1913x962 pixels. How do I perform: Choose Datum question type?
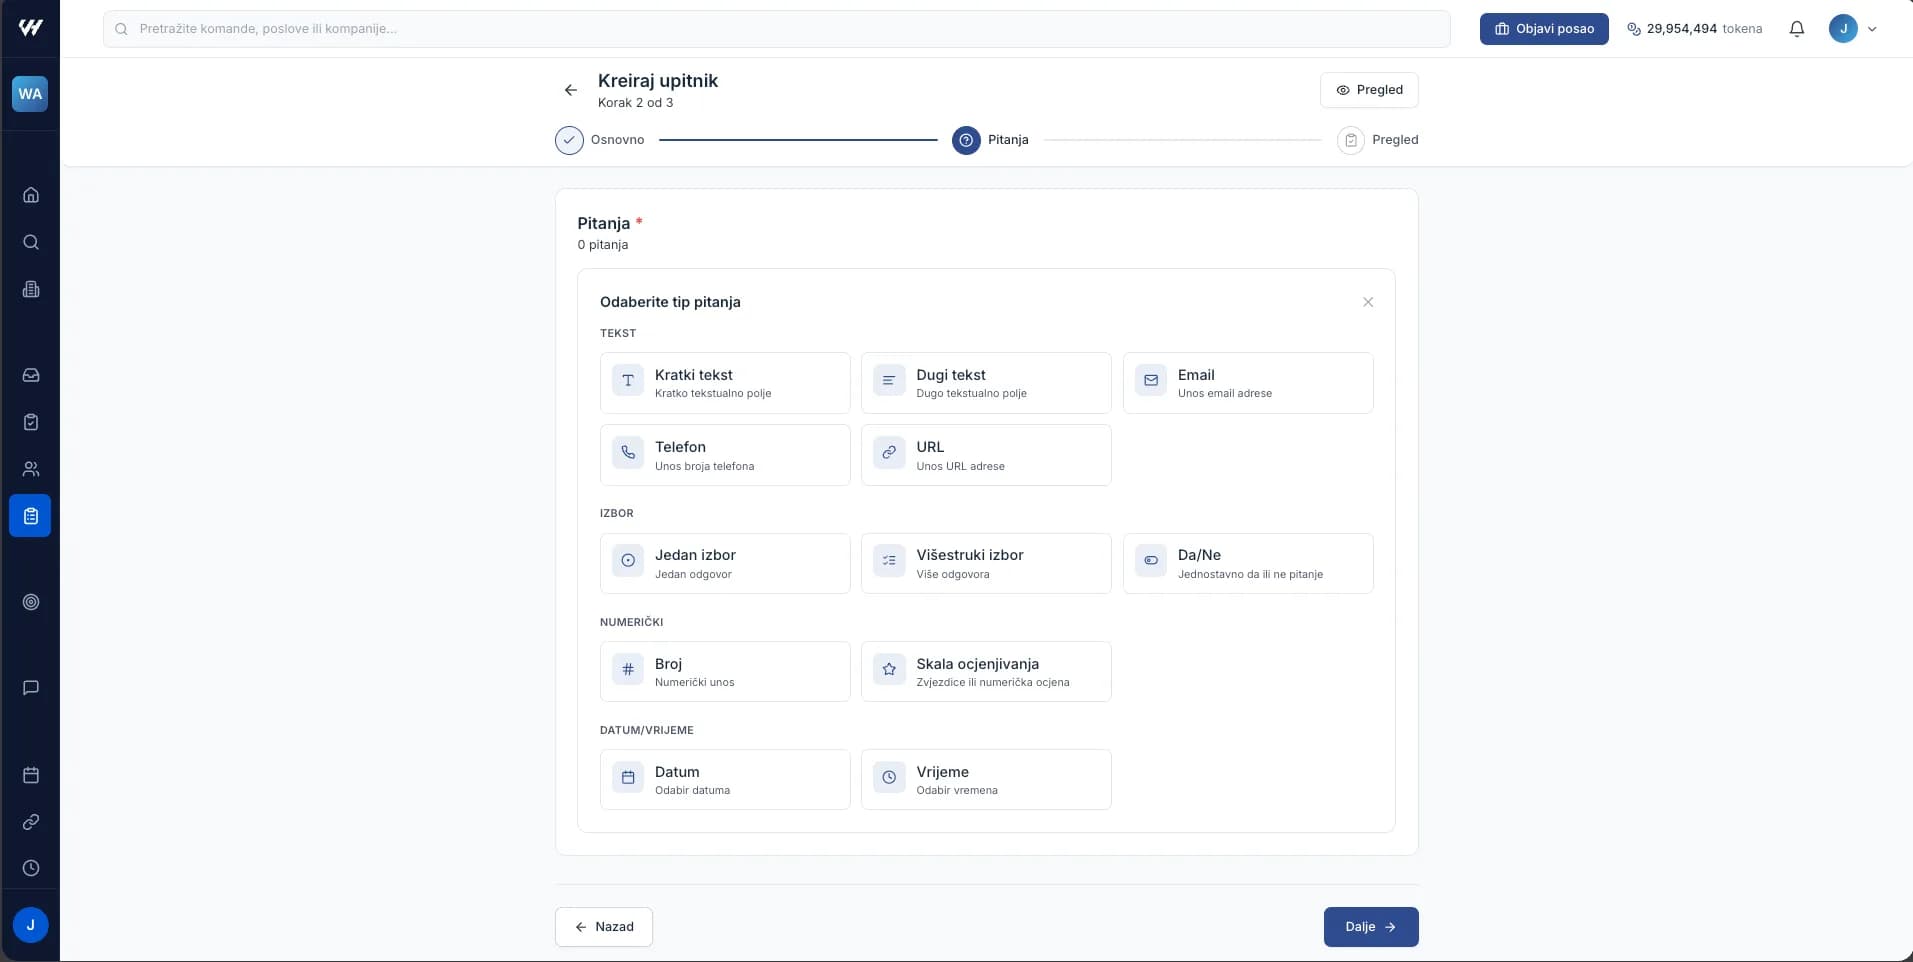tap(725, 779)
